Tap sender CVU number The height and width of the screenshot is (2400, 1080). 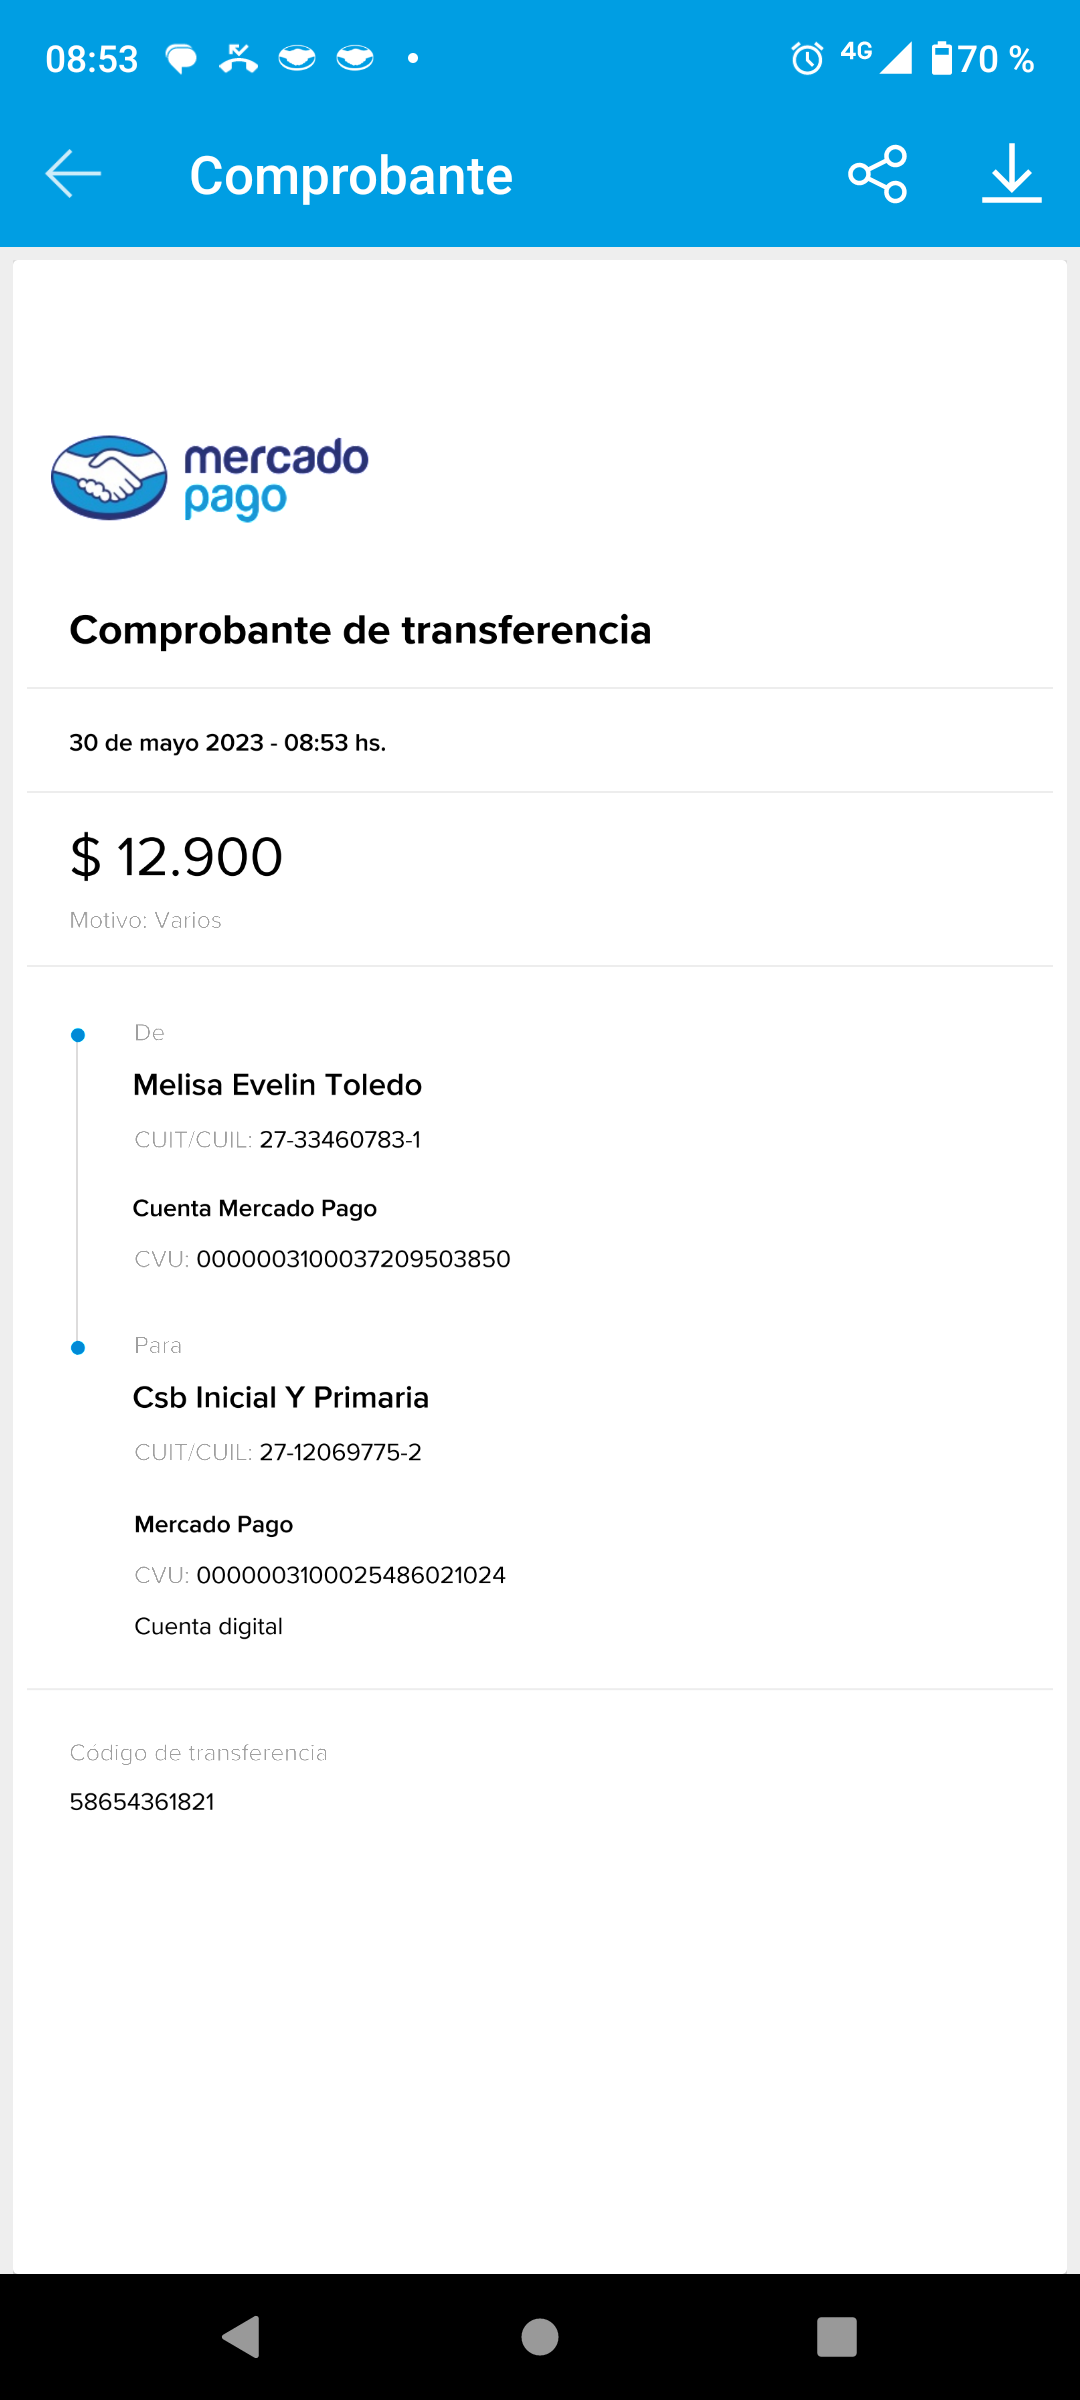coord(353,1259)
